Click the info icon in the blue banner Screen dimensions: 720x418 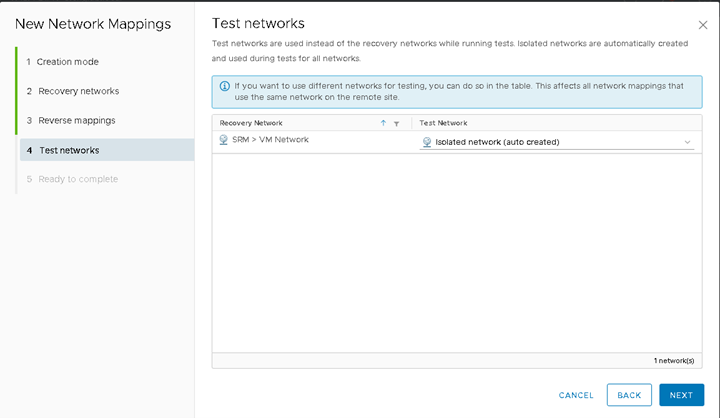[x=225, y=86]
